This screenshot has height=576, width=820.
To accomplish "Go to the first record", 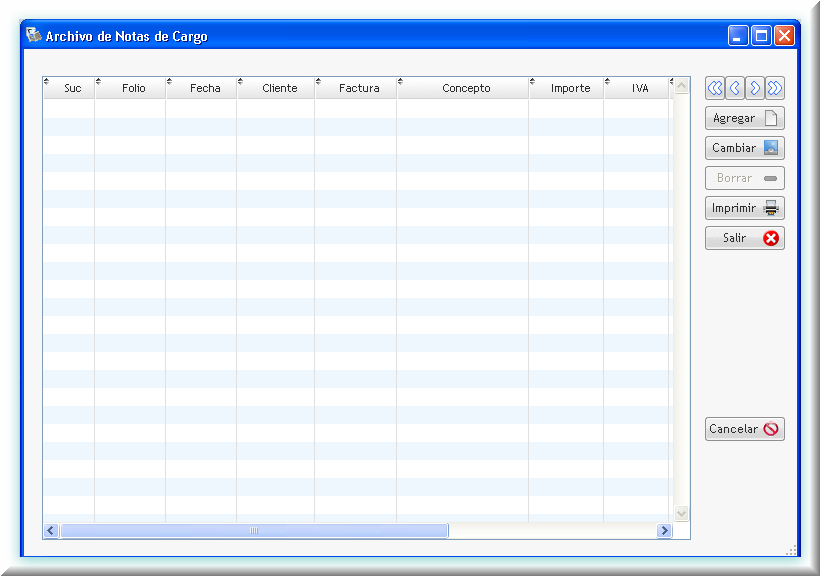I will click(715, 88).
